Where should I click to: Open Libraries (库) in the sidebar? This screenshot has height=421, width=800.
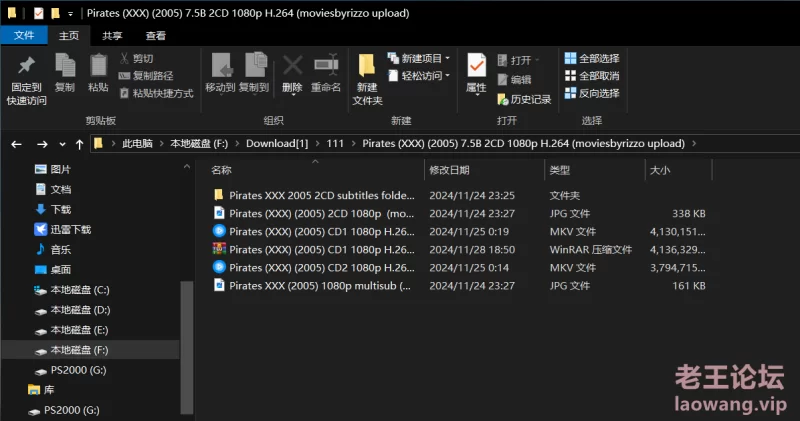(x=41, y=390)
